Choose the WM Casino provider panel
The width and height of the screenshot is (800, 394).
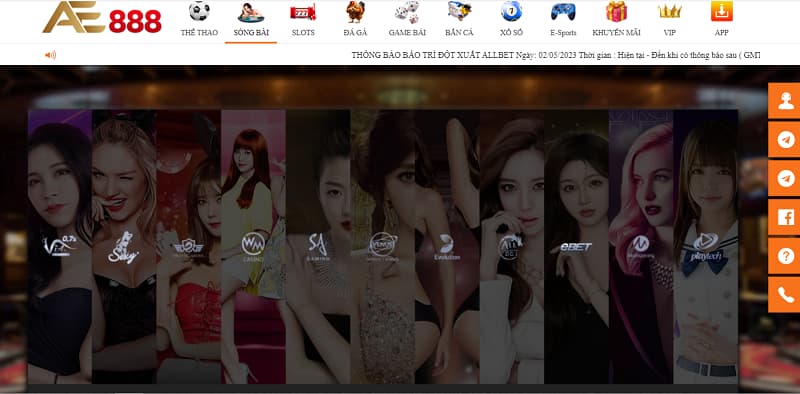(253, 247)
